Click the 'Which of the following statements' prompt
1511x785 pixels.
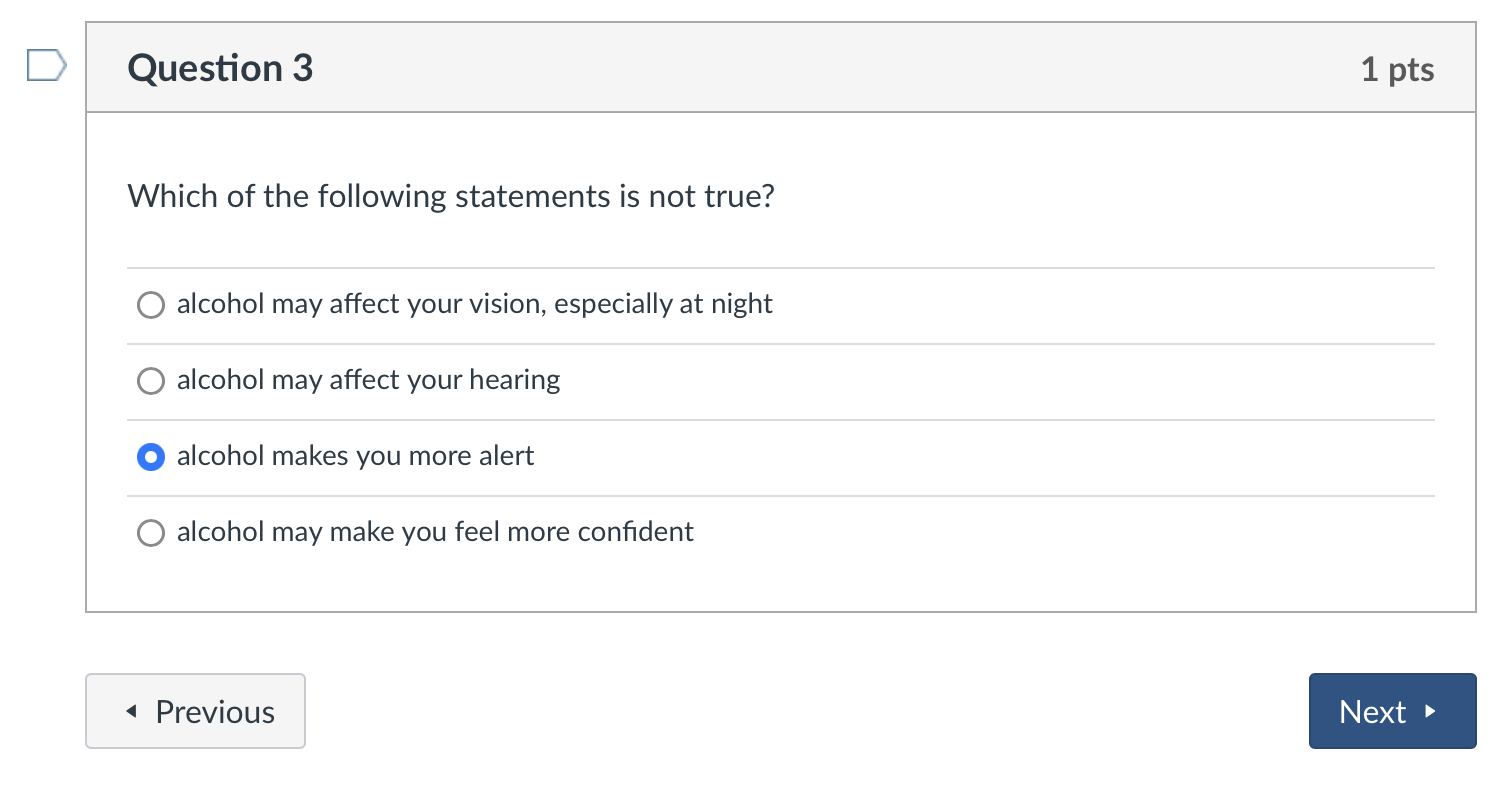[451, 196]
